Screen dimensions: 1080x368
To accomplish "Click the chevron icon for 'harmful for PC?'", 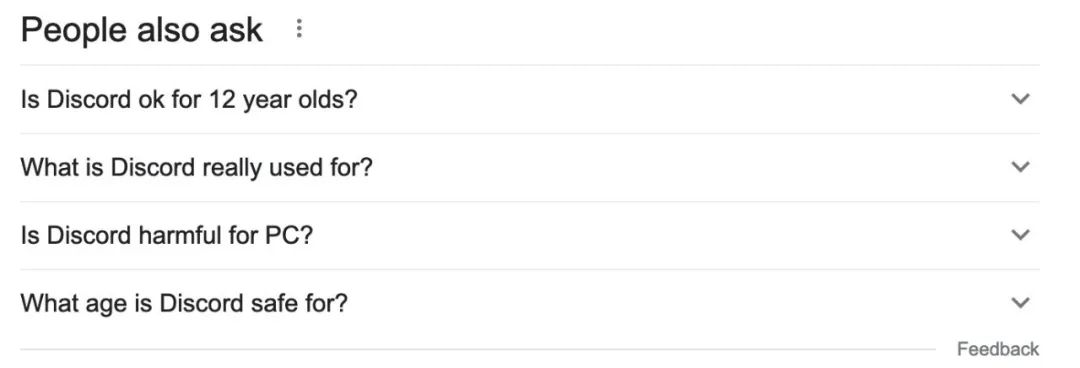I will tap(1020, 234).
